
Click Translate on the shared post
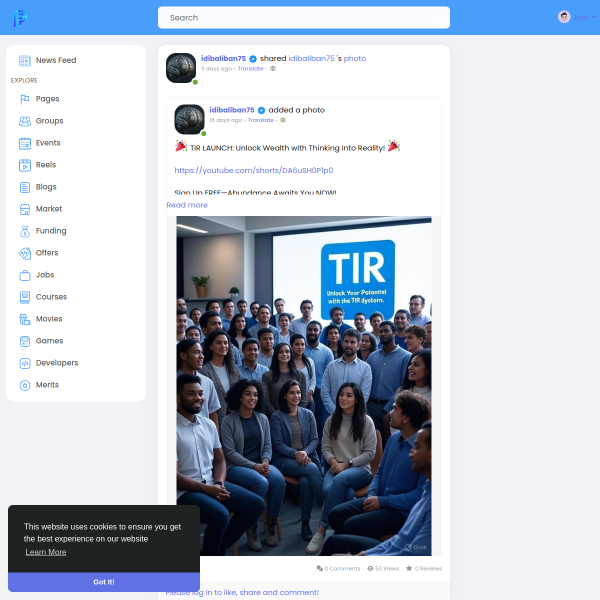(250, 69)
